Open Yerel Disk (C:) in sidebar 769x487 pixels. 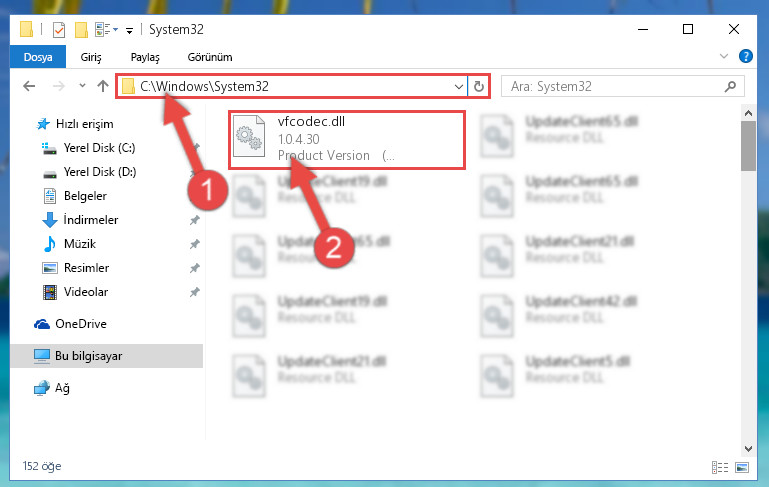click(x=99, y=148)
